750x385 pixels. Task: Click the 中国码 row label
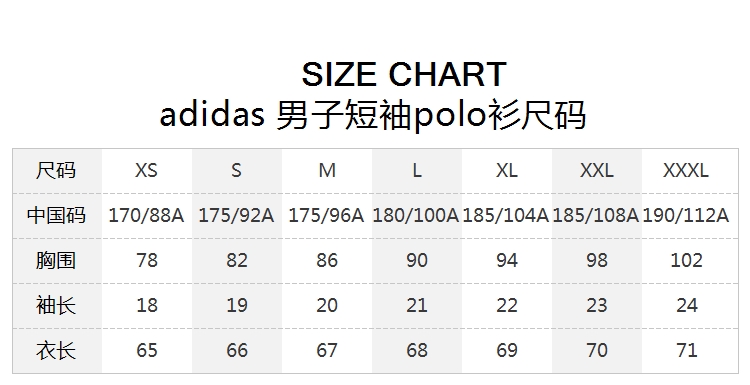click(56, 215)
